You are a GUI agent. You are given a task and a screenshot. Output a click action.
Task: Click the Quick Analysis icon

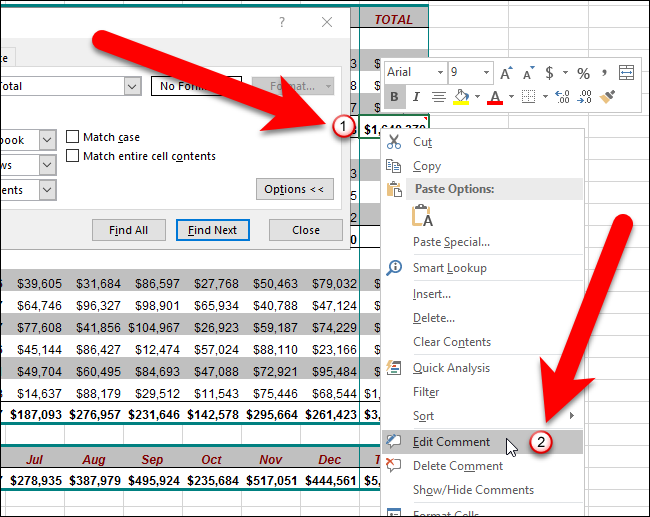click(x=393, y=367)
